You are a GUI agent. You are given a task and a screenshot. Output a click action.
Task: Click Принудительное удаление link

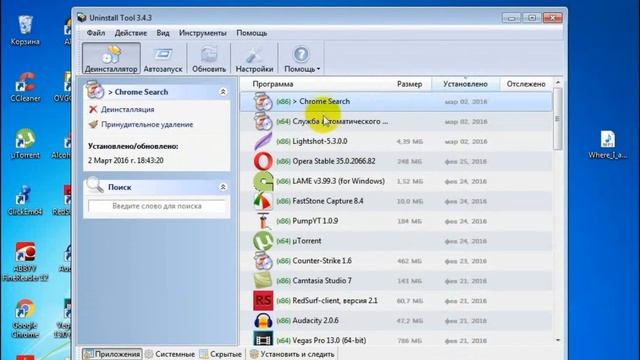[147, 124]
